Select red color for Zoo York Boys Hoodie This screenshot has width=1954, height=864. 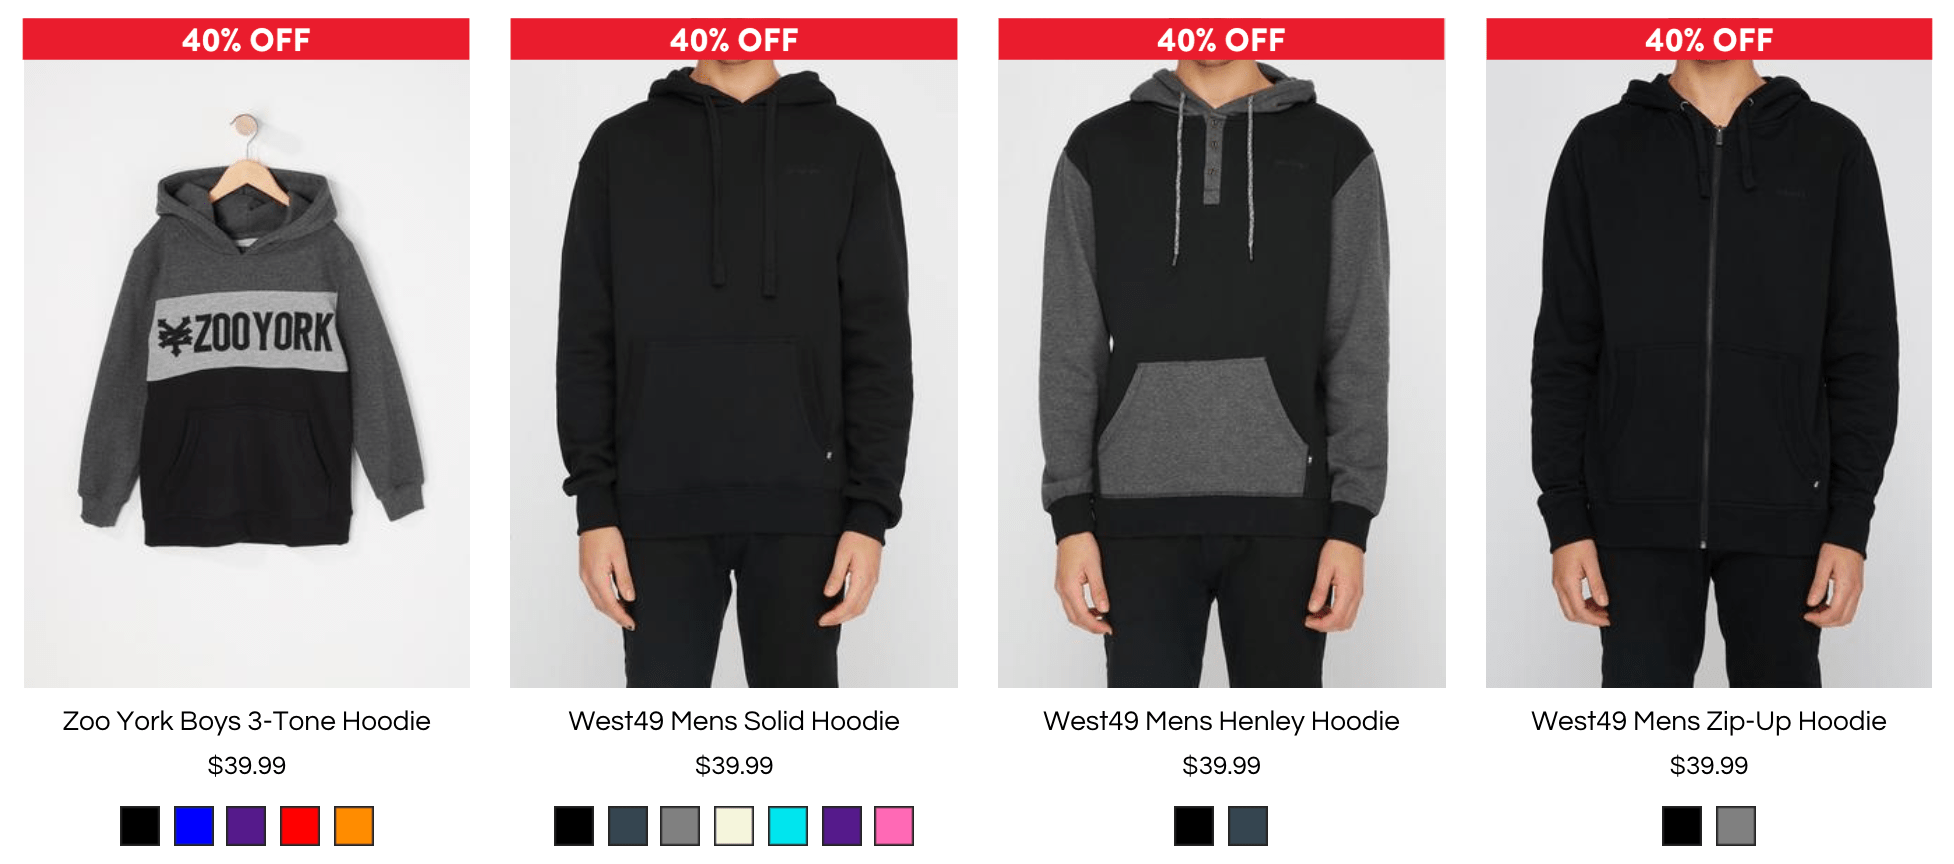[300, 826]
